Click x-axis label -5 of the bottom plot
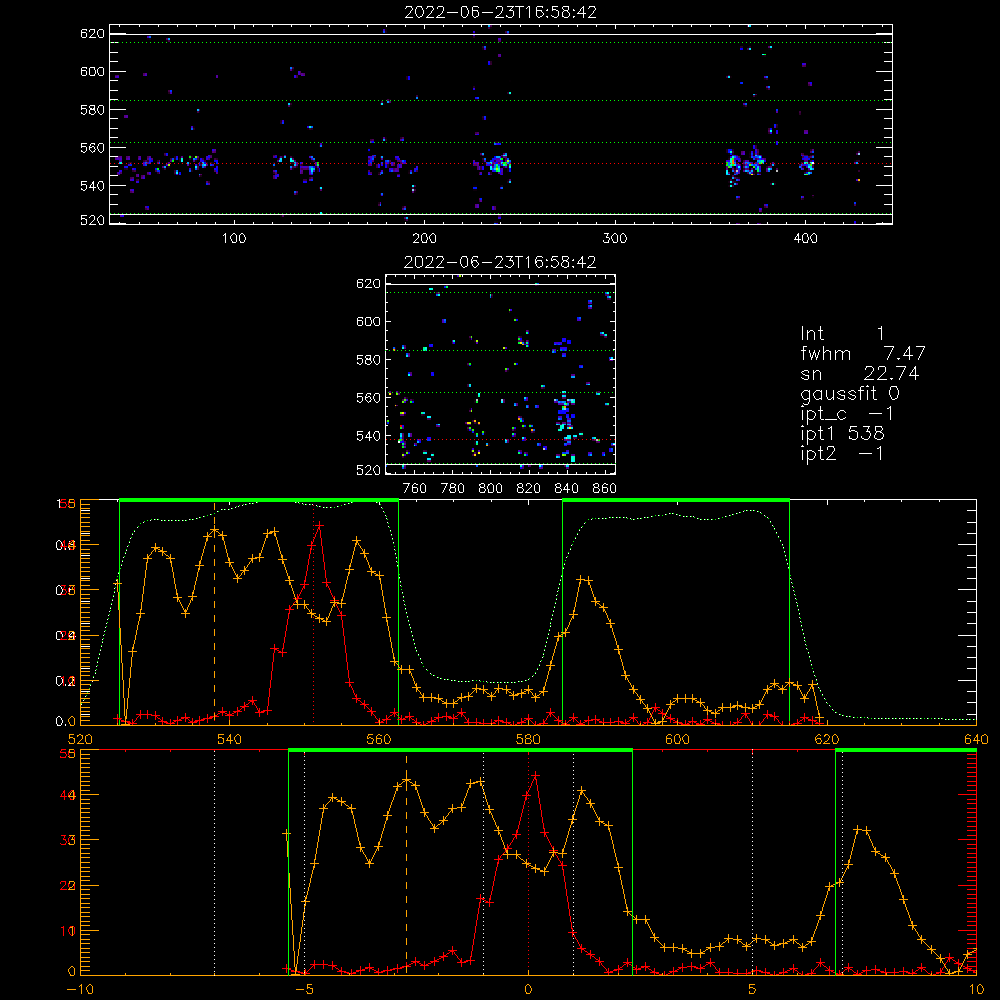Viewport: 1000px width, 1000px height. coord(305,990)
